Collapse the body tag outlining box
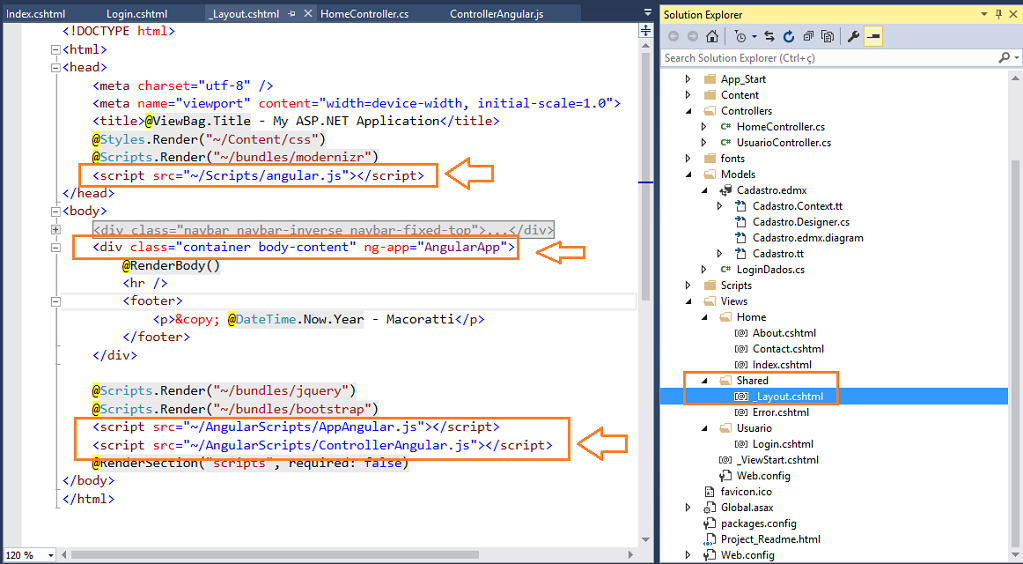 click(55, 212)
